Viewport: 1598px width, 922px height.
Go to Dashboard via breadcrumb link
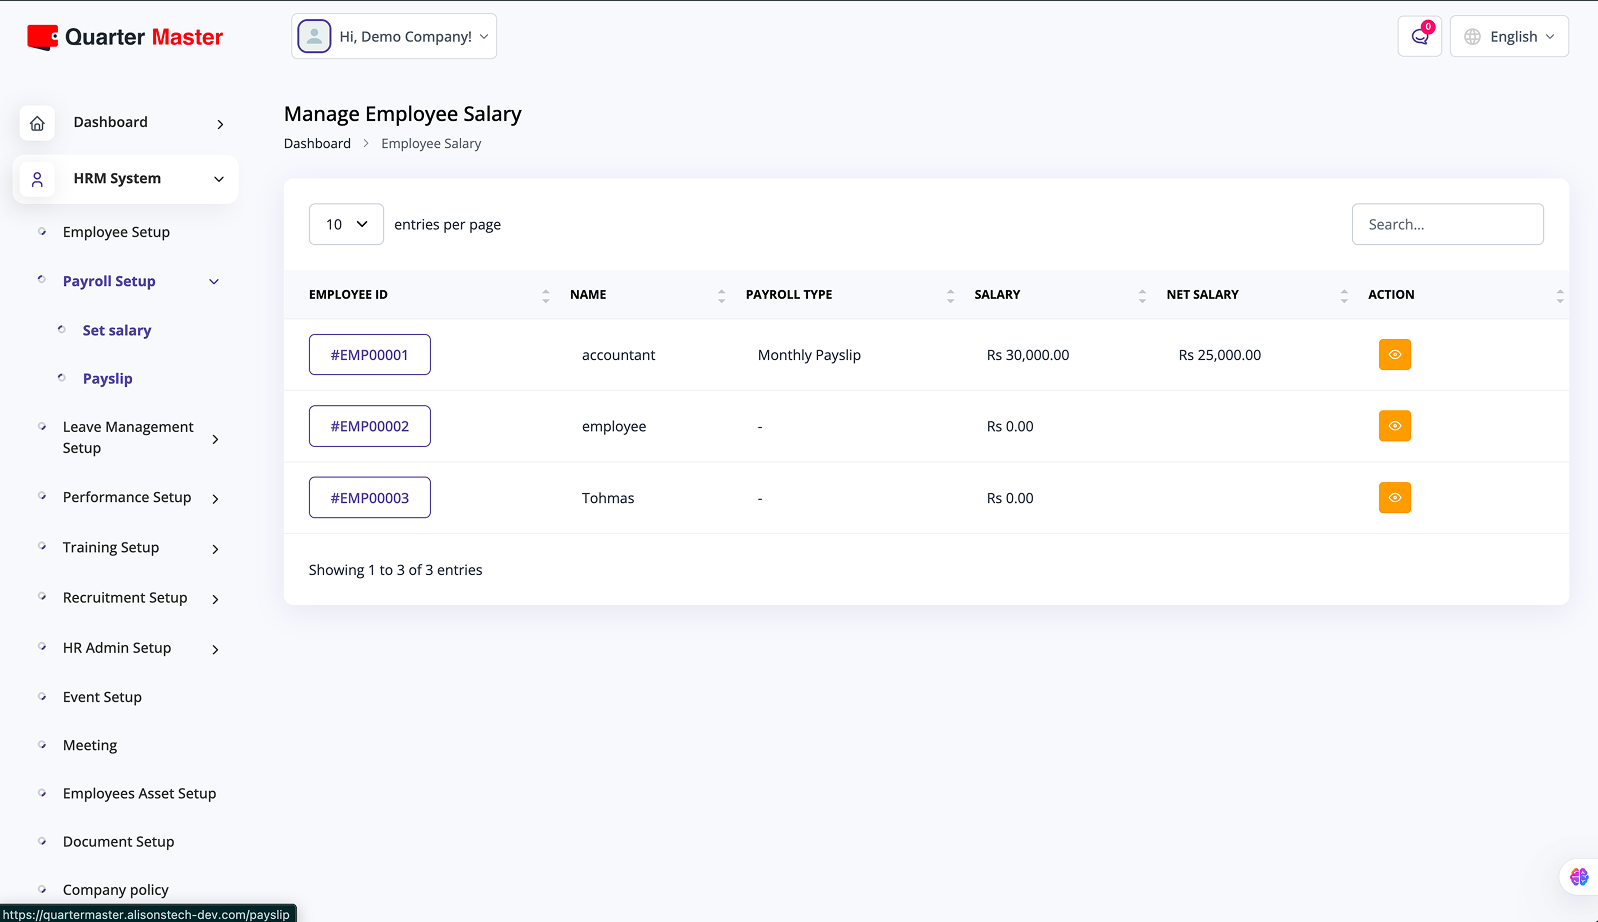click(317, 144)
